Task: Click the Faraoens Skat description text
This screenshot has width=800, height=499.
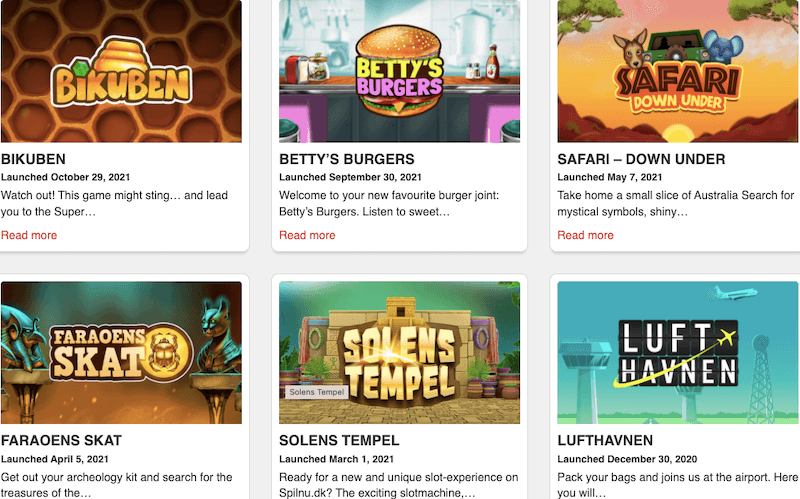Action: point(116,485)
